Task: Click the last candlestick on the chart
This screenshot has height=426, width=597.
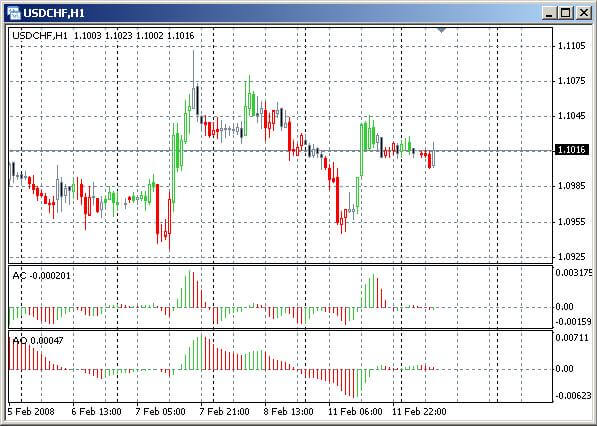Action: tap(434, 154)
